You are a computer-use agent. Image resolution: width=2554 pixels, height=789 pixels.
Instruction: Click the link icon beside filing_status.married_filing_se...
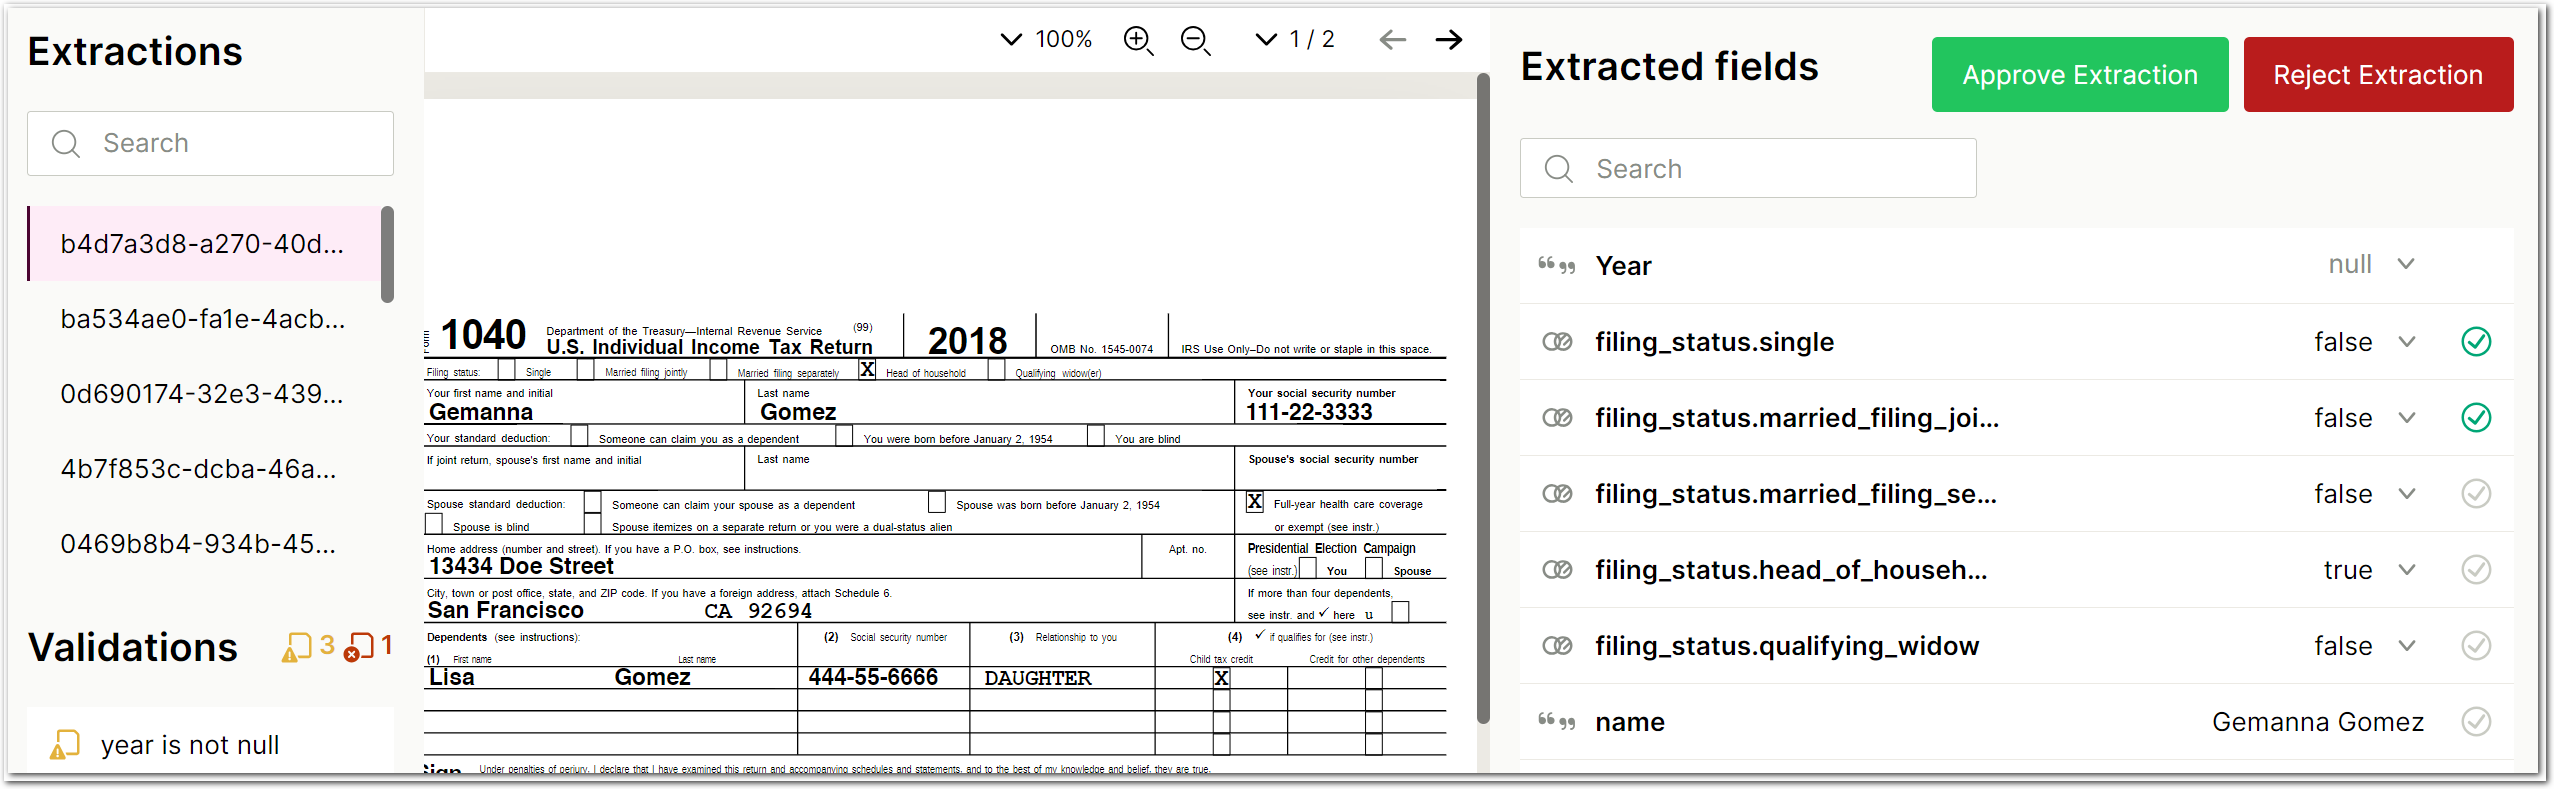point(1557,494)
